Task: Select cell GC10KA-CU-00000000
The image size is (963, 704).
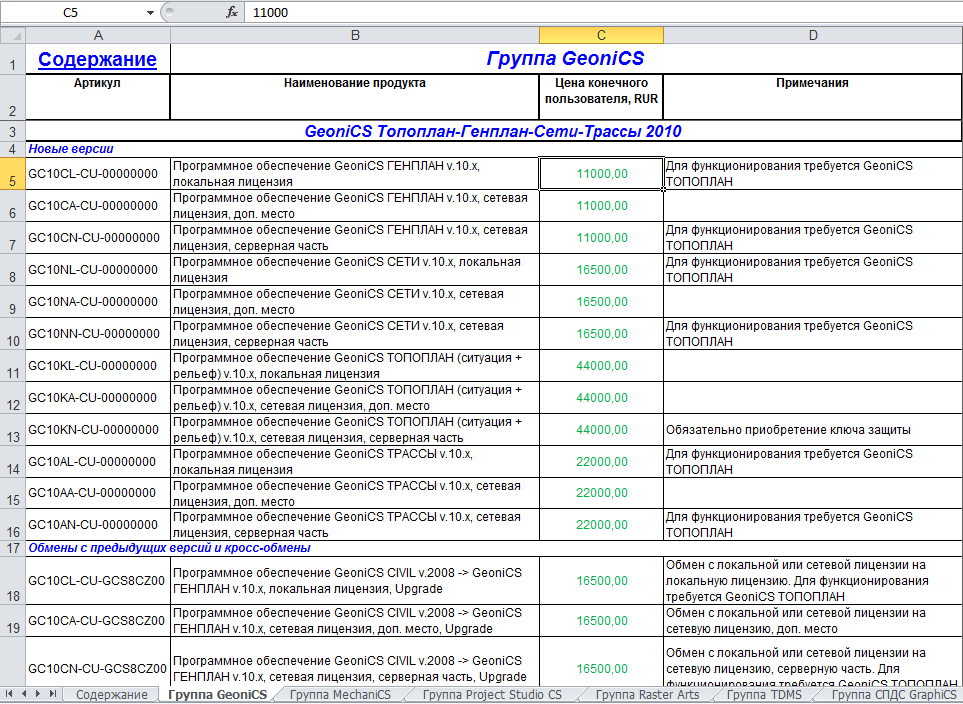Action: click(x=98, y=397)
